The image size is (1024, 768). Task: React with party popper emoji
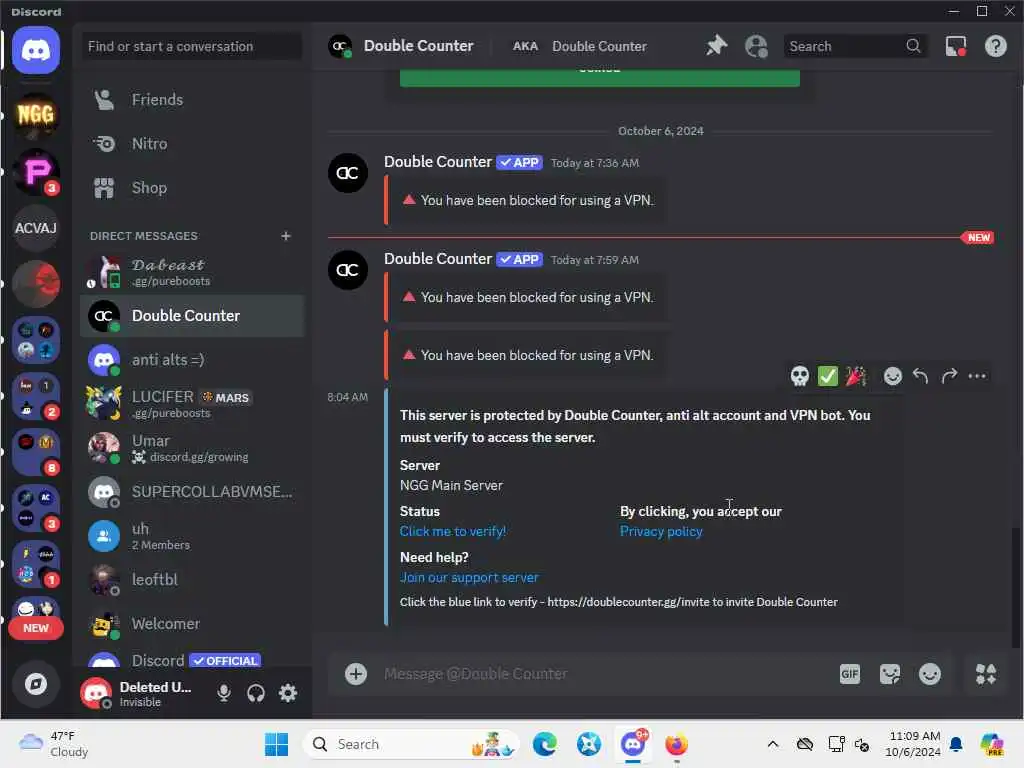click(x=856, y=376)
